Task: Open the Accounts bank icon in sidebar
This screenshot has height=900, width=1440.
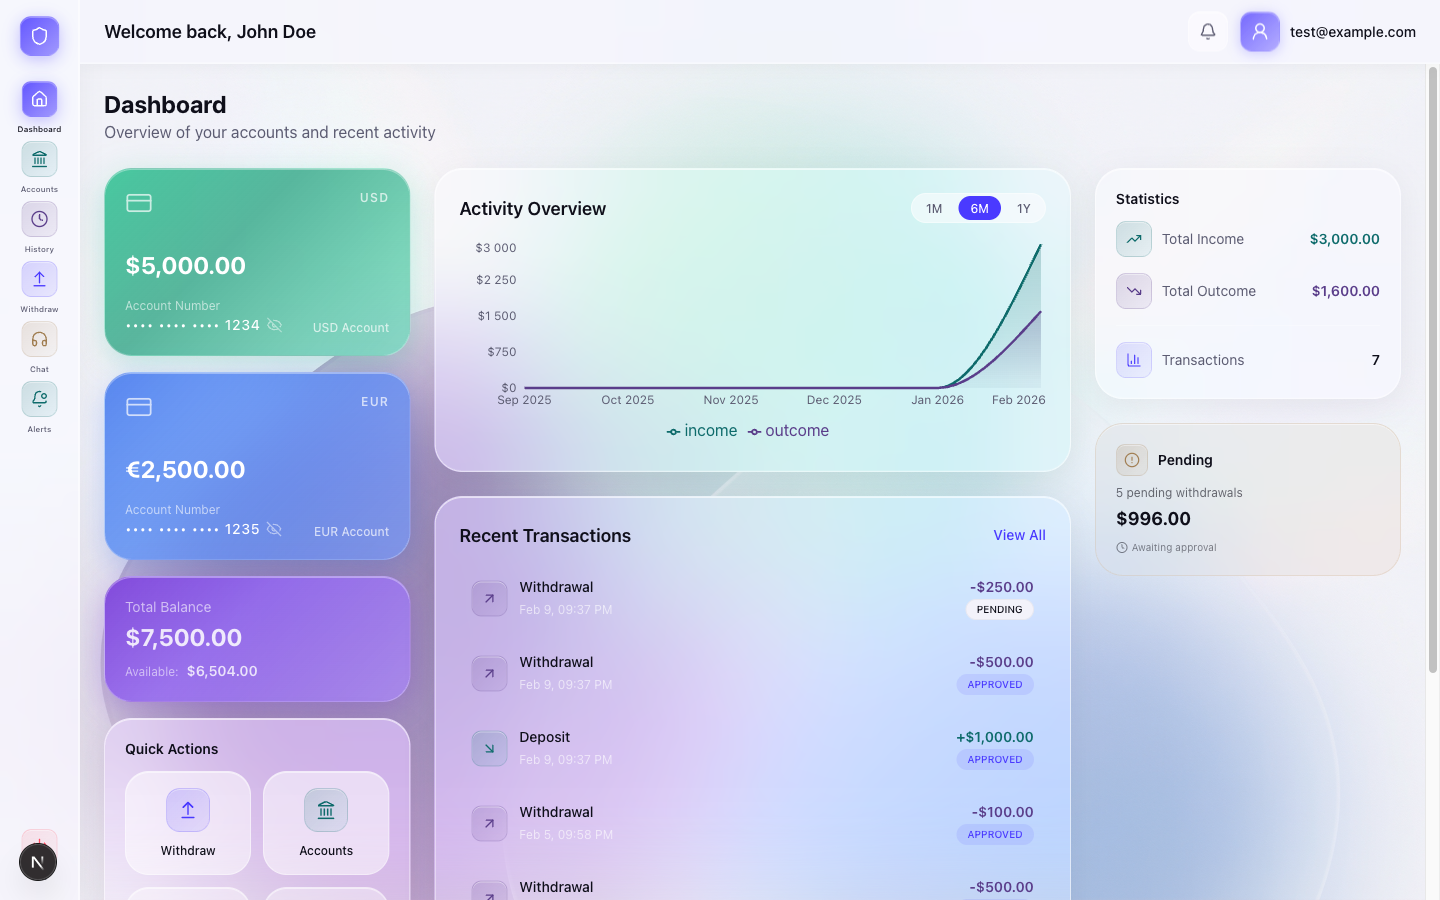Action: point(39,159)
